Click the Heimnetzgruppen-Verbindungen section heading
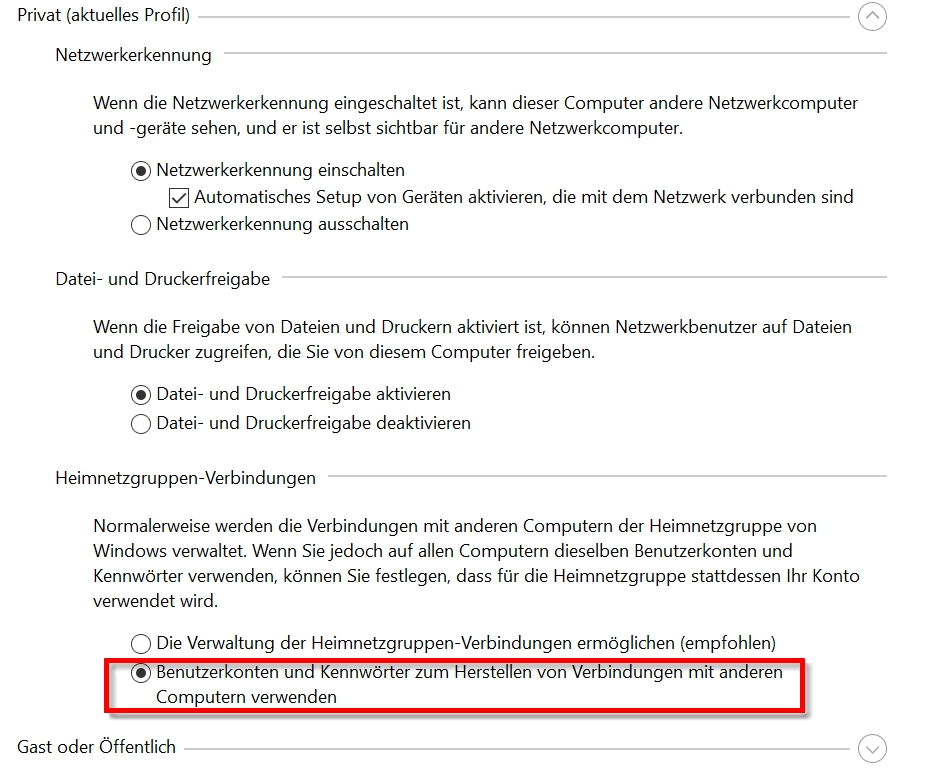This screenshot has width=925, height=773. [x=186, y=478]
